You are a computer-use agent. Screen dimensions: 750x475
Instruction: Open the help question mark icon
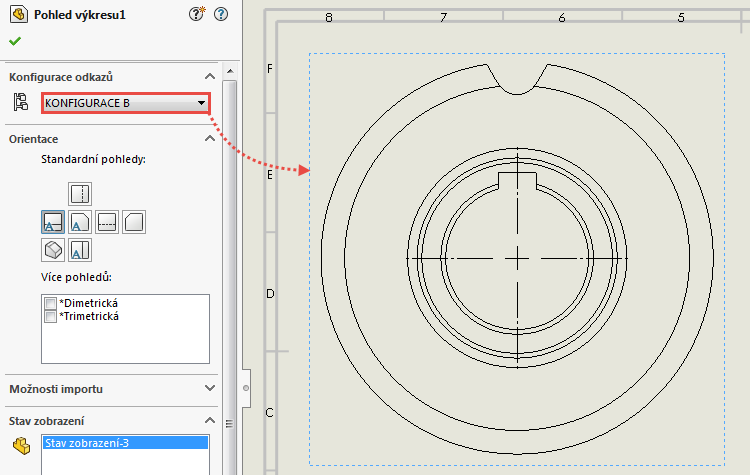[x=221, y=14]
